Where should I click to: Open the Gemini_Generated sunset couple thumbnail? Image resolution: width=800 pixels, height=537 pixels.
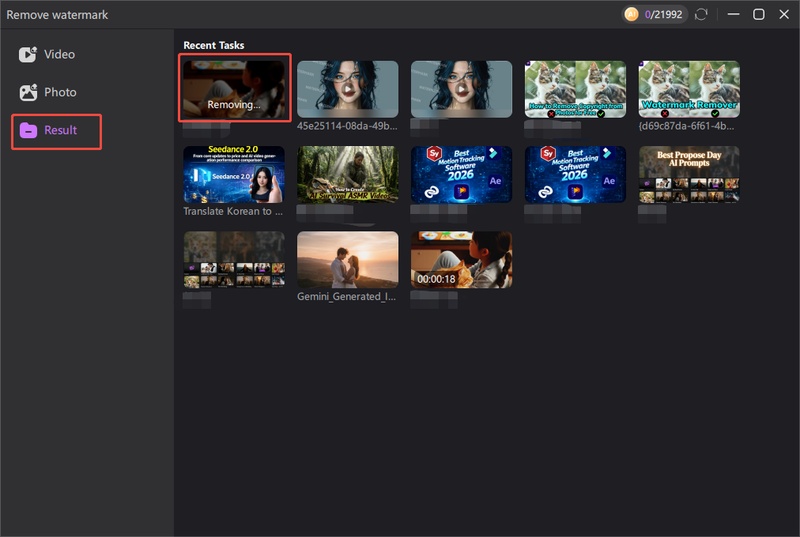[x=347, y=259]
